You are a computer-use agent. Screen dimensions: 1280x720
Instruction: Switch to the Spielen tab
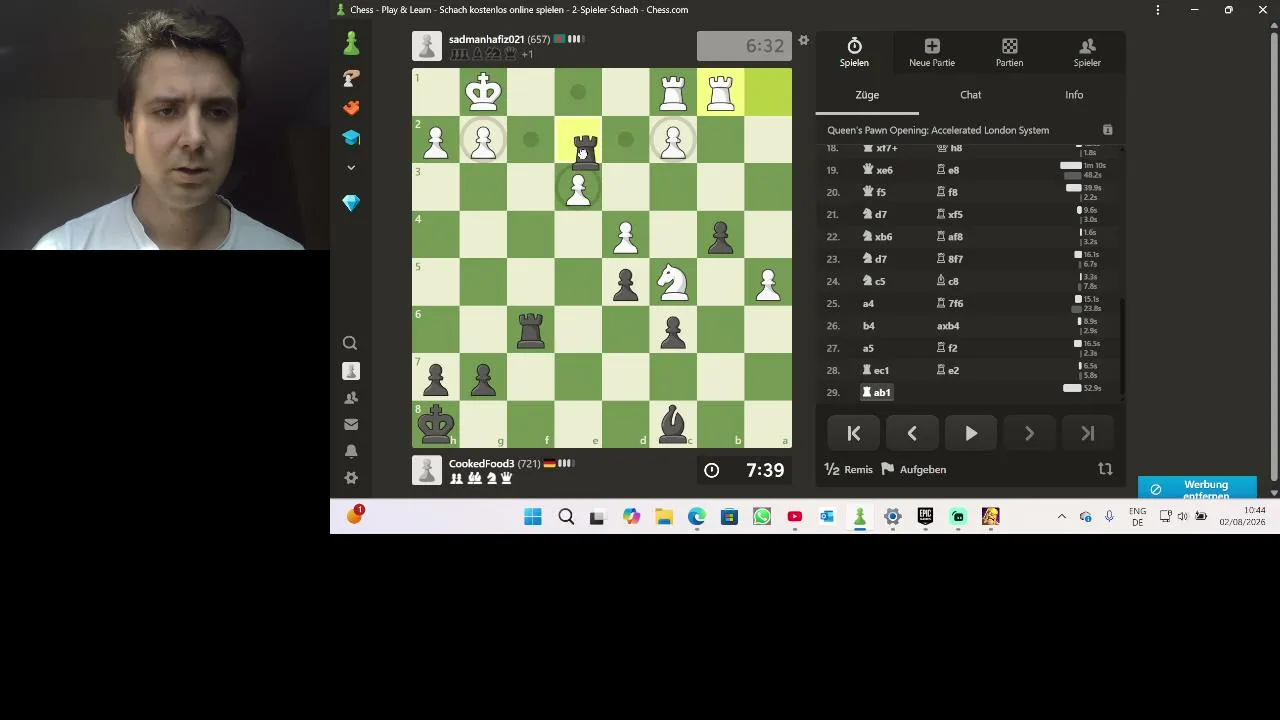pos(854,53)
